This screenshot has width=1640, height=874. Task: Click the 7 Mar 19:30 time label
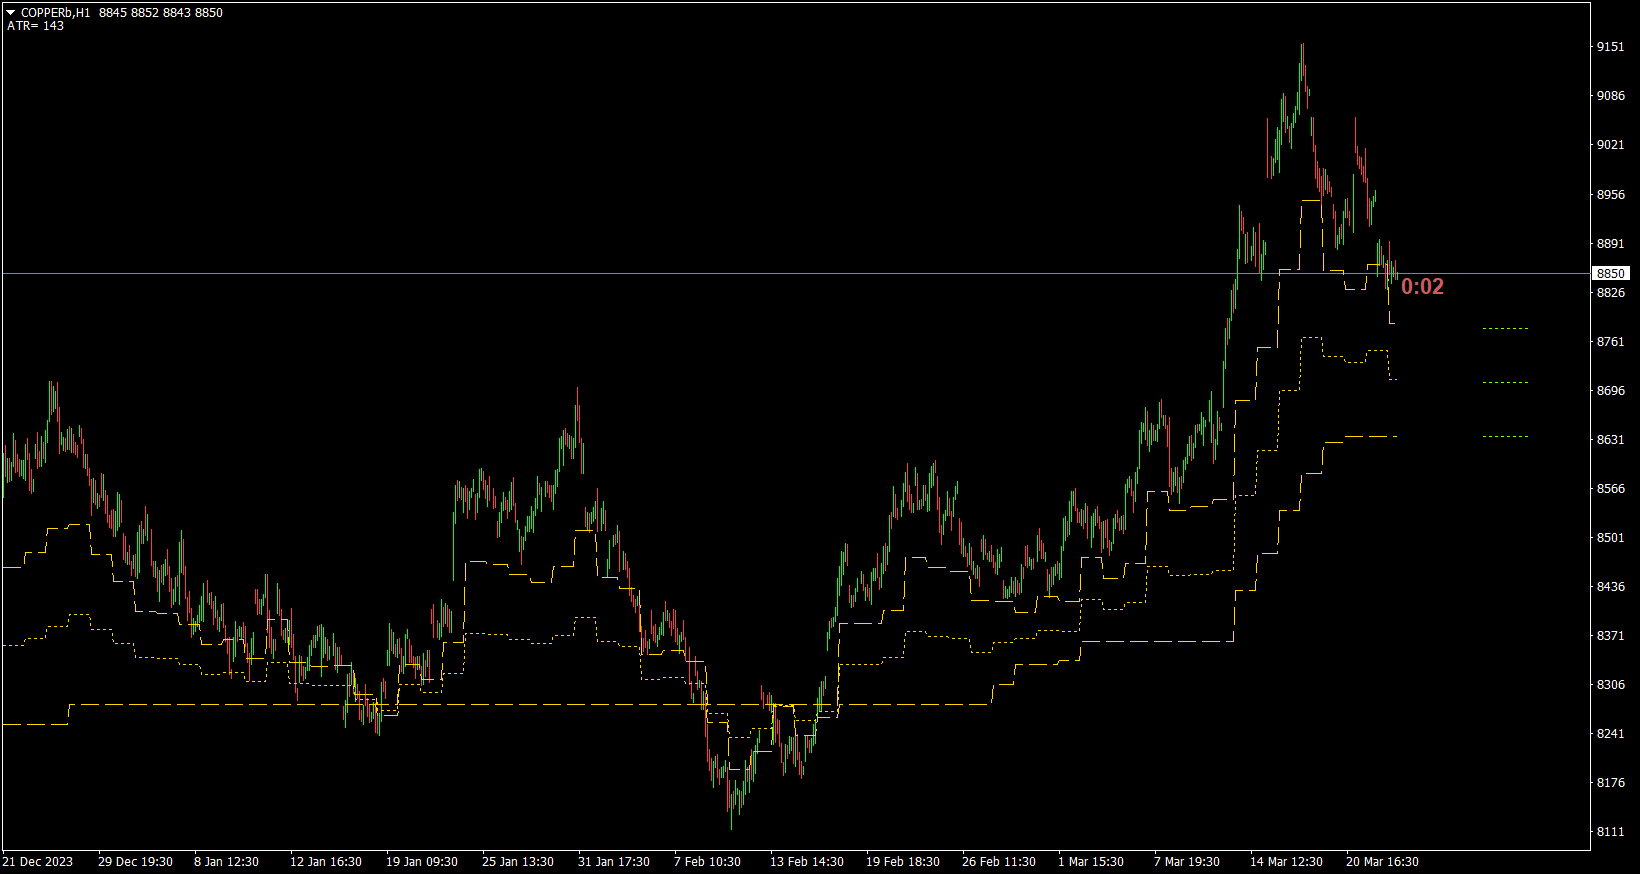1187,862
